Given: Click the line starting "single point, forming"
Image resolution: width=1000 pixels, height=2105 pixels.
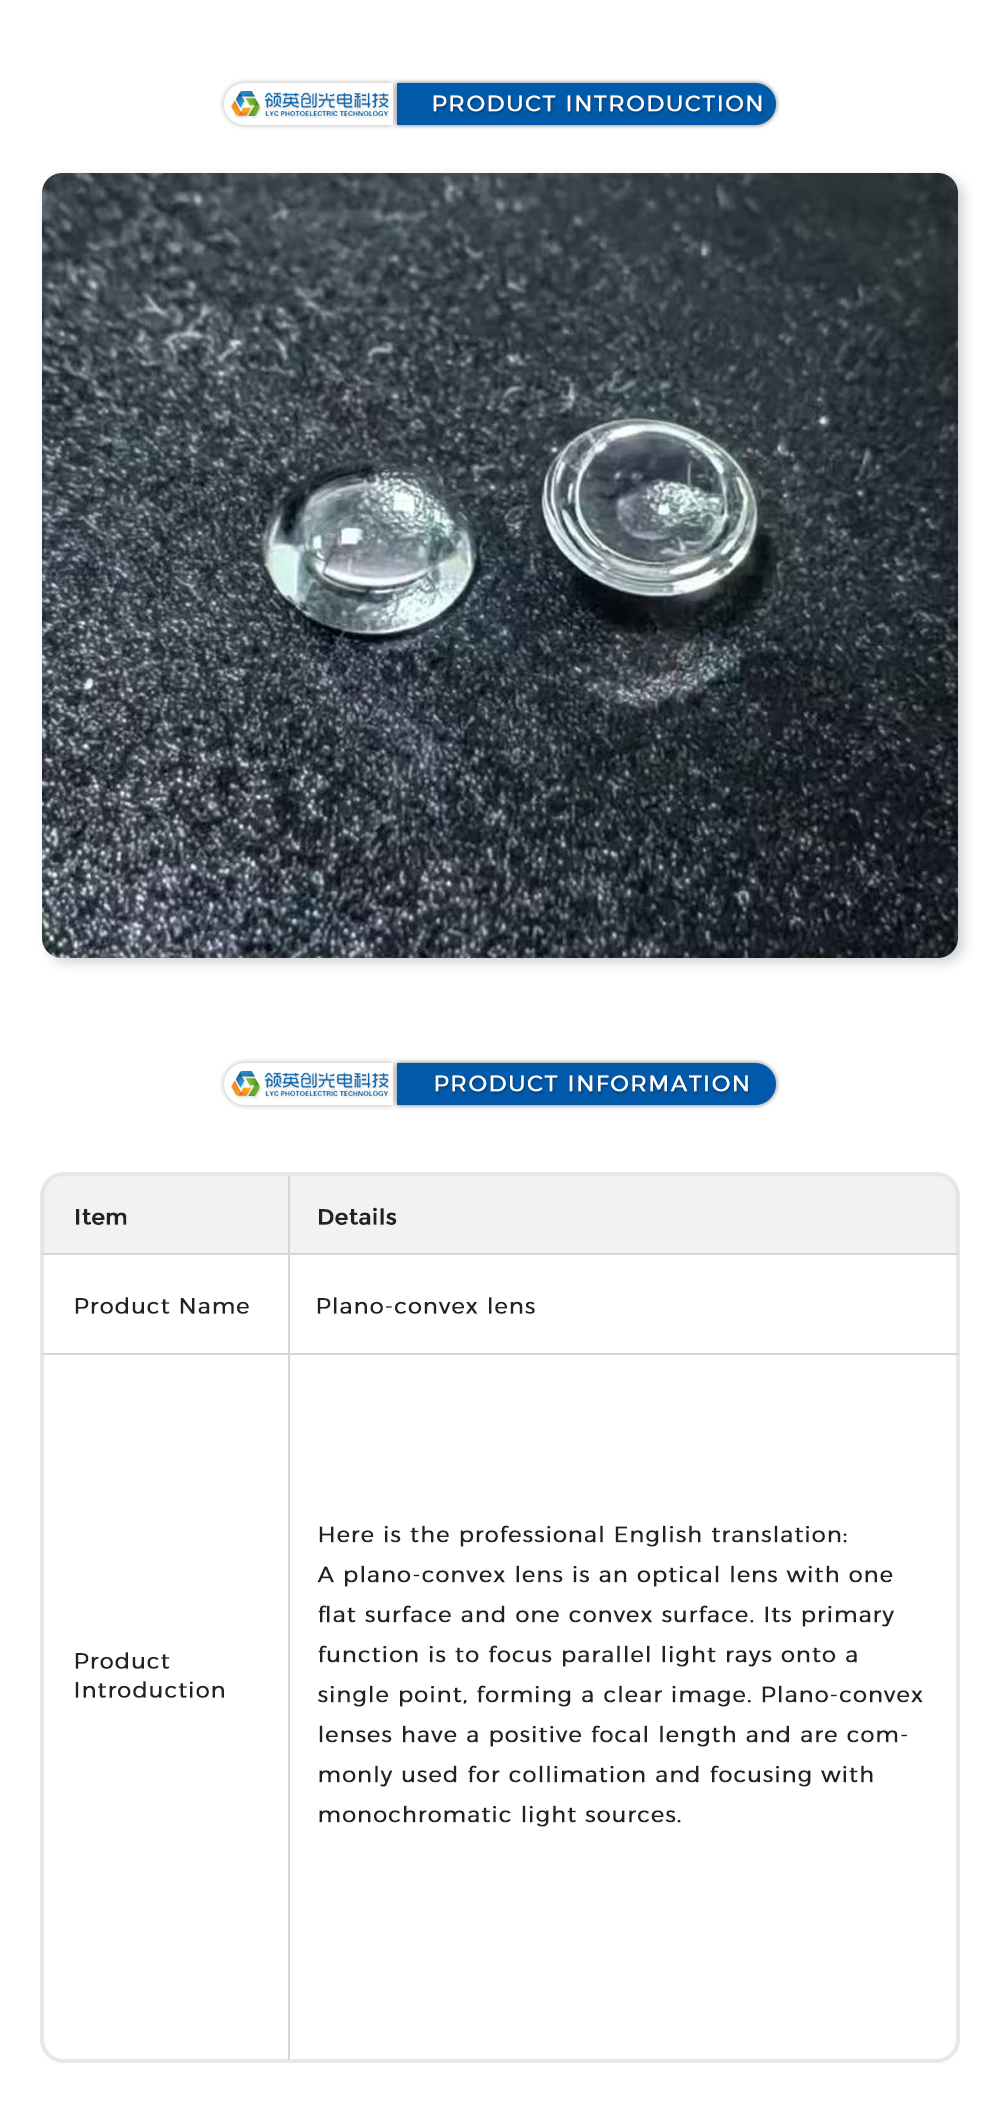Looking at the screenshot, I should point(620,1695).
